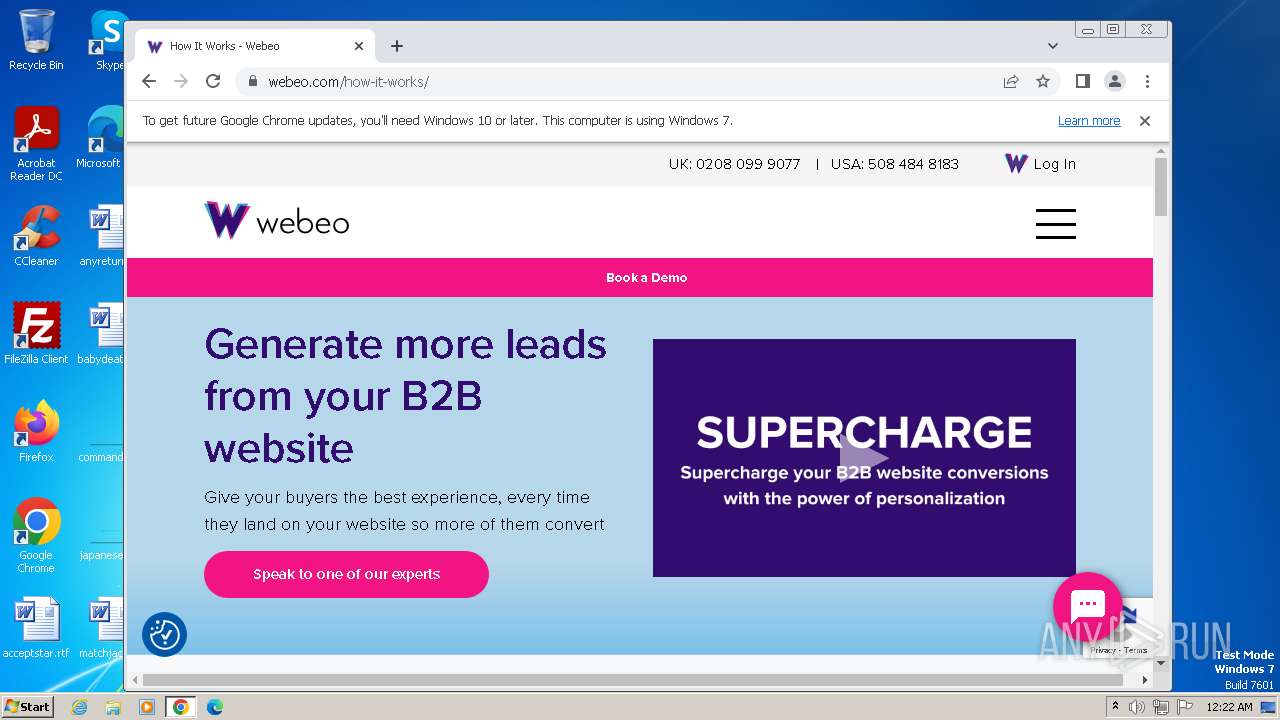1280x720 pixels.
Task: Click the taskbar clock showing 12:22 AM
Action: 1229,707
